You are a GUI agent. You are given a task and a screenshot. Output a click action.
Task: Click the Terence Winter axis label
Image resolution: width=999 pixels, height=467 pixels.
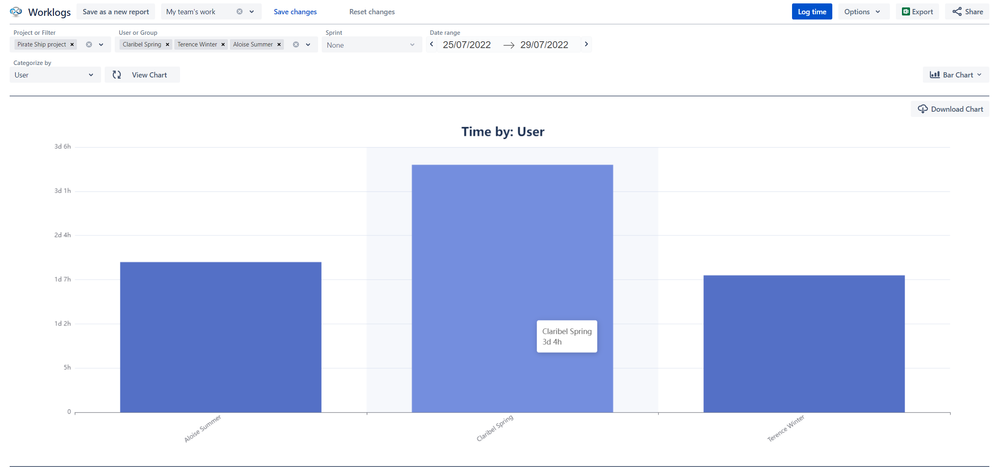pos(786,429)
